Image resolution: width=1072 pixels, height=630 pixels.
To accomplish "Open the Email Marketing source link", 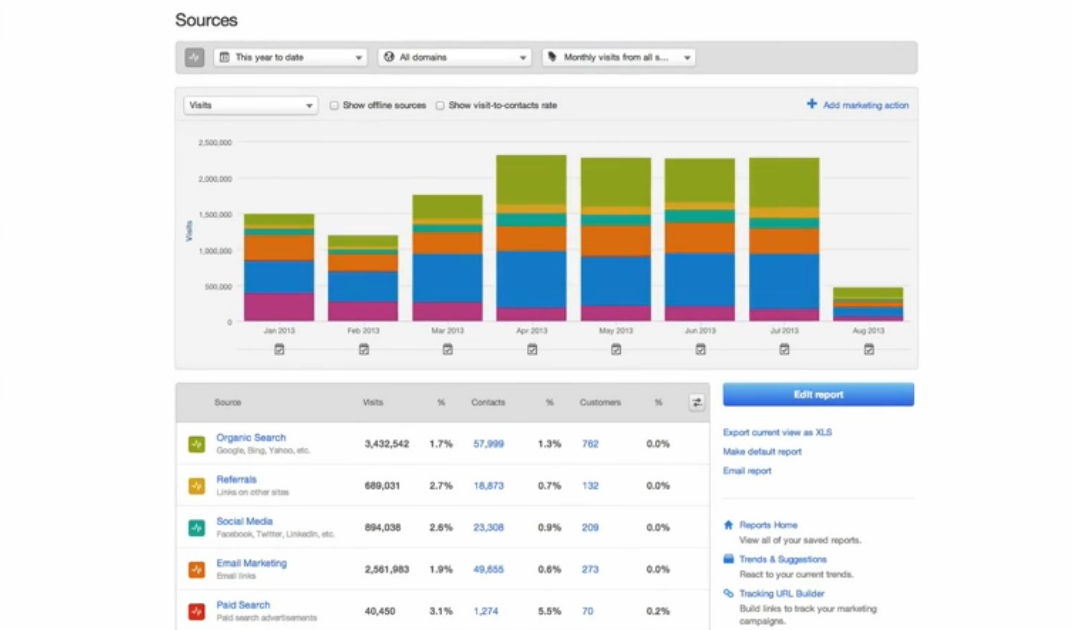I will [x=252, y=563].
